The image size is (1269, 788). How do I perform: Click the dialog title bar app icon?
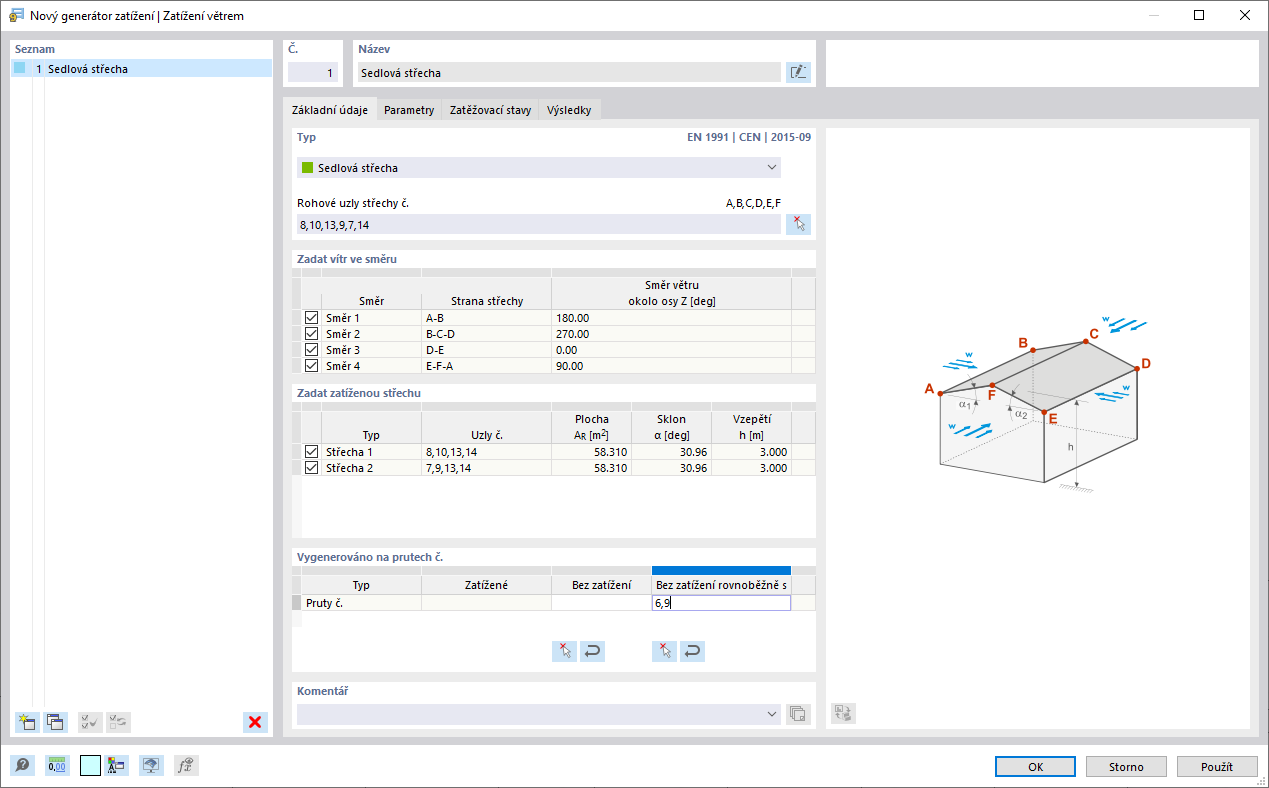tap(16, 16)
